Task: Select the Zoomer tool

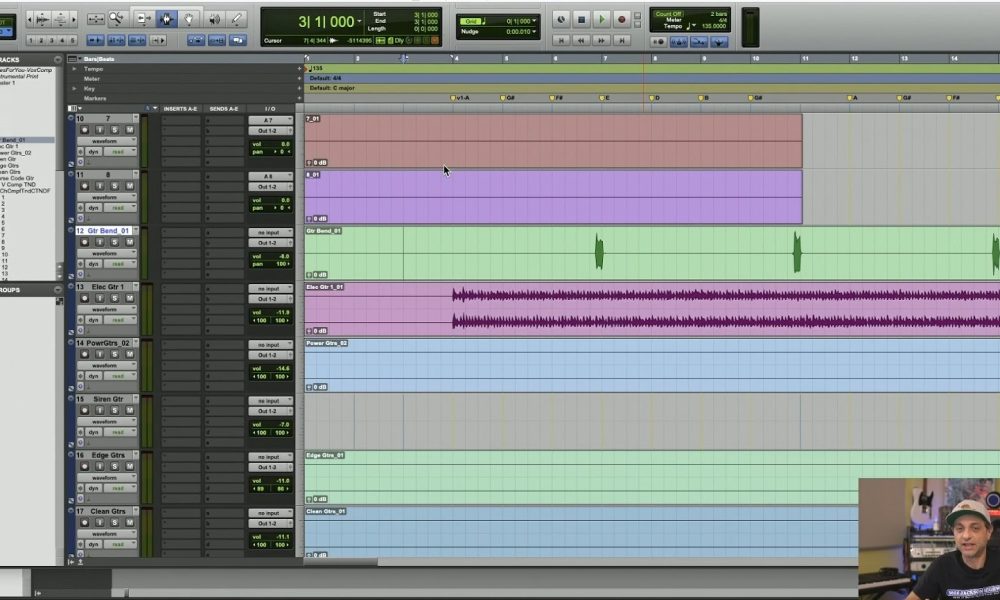Action: point(116,17)
